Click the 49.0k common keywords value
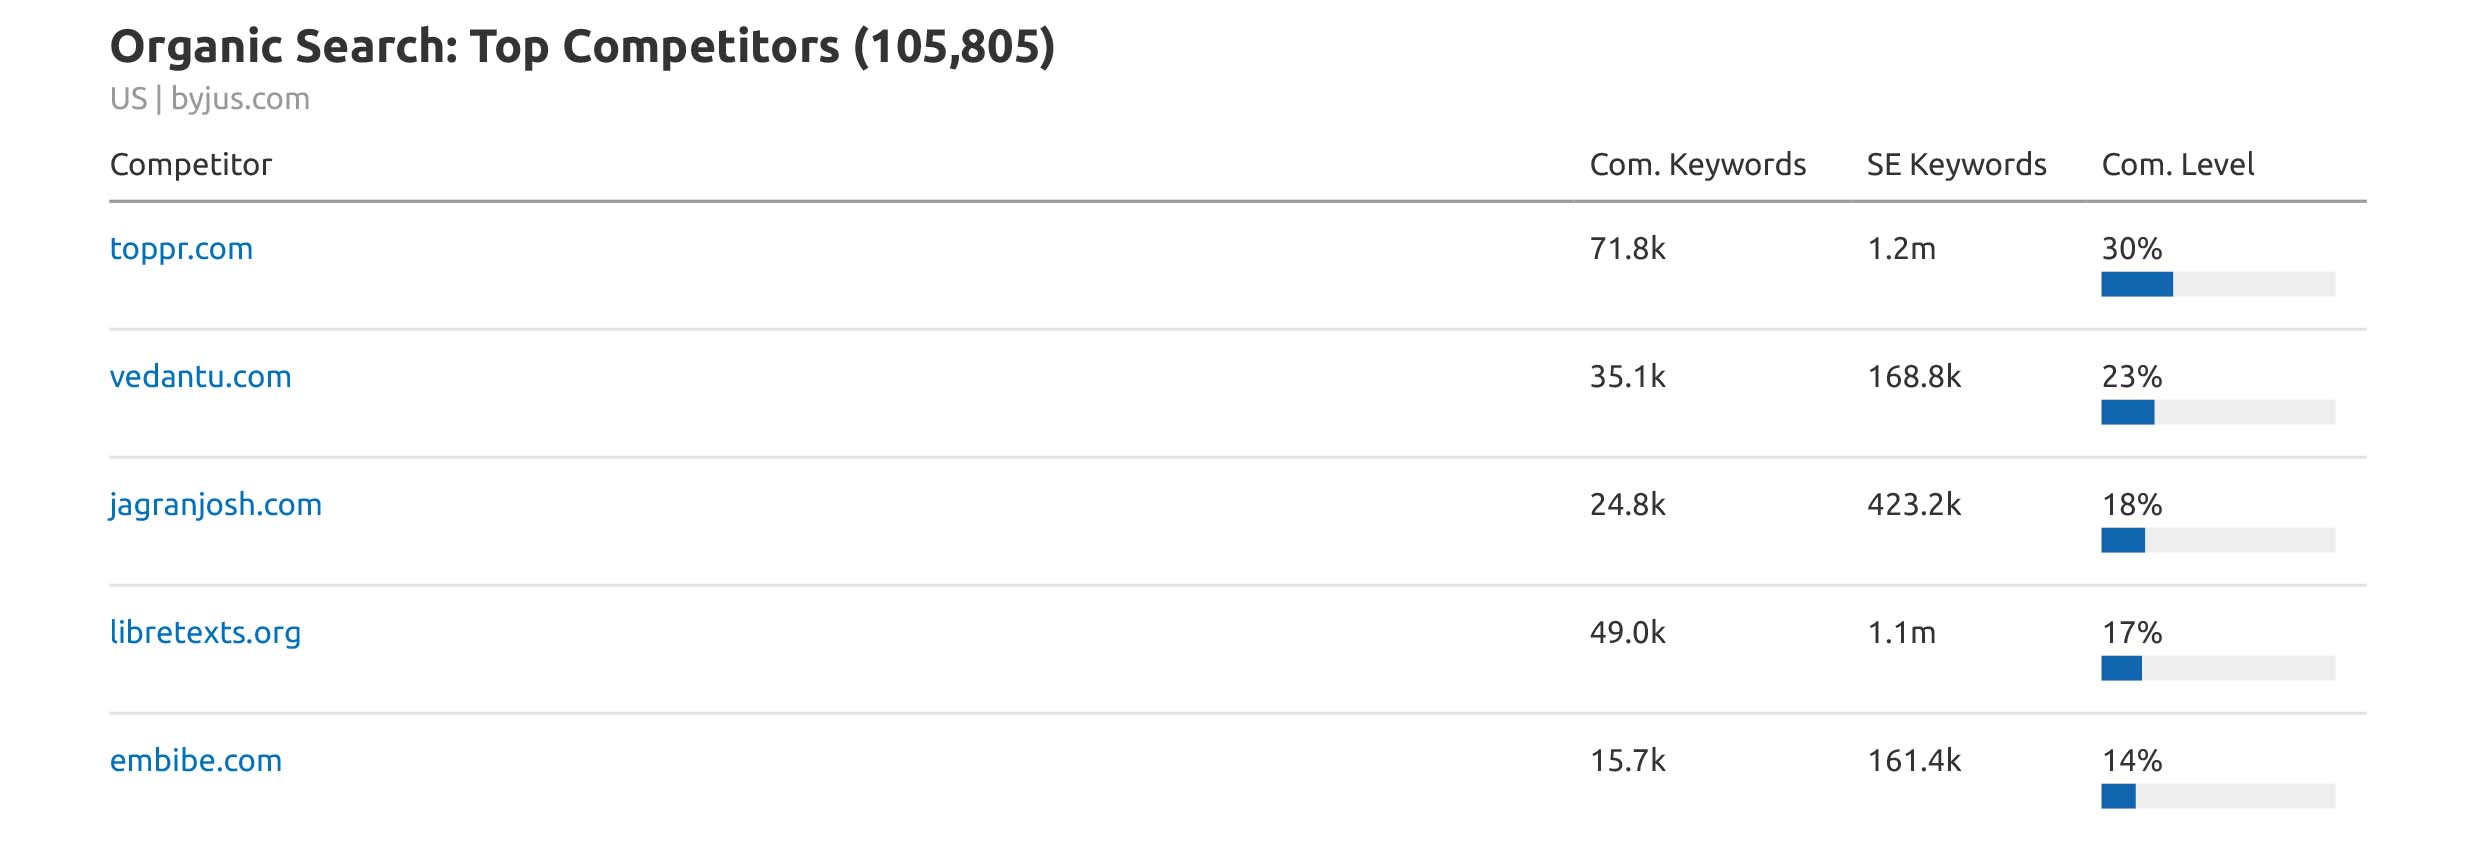Screen dimensions: 2479x857 click(1627, 633)
